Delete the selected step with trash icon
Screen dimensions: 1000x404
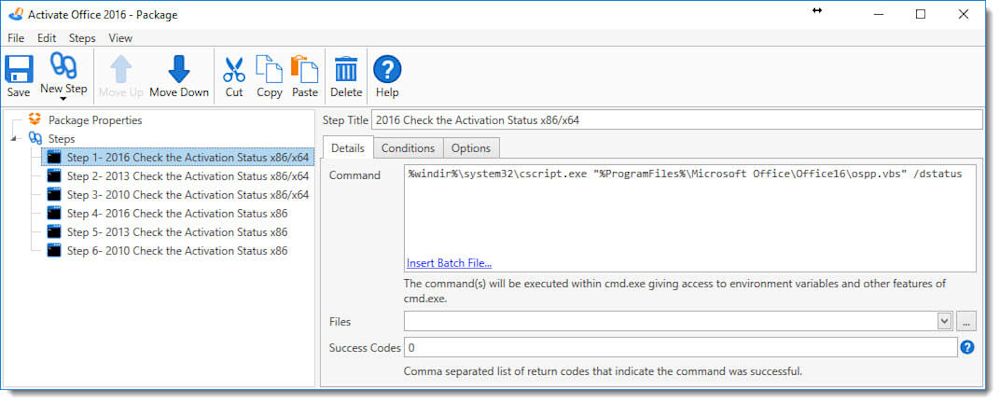tap(346, 69)
